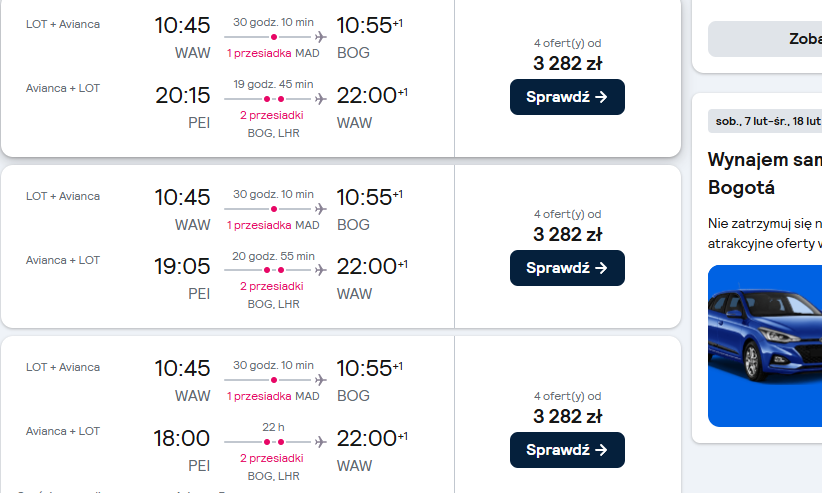Viewport: 822px width, 493px height.
Task: Click the blue rental car image
Action: coord(765,346)
